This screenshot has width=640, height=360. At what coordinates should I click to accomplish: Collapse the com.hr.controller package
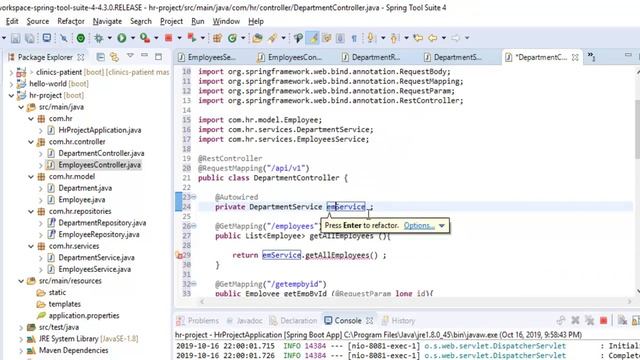[31, 142]
